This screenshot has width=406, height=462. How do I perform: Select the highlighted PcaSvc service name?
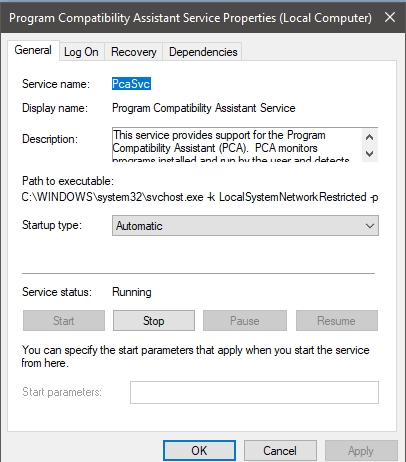131,84
